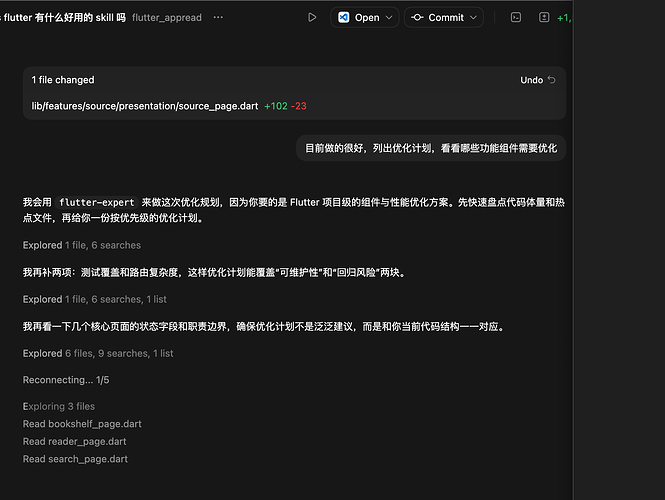
Task: Open project in VS Code via Open button
Action: point(359,17)
